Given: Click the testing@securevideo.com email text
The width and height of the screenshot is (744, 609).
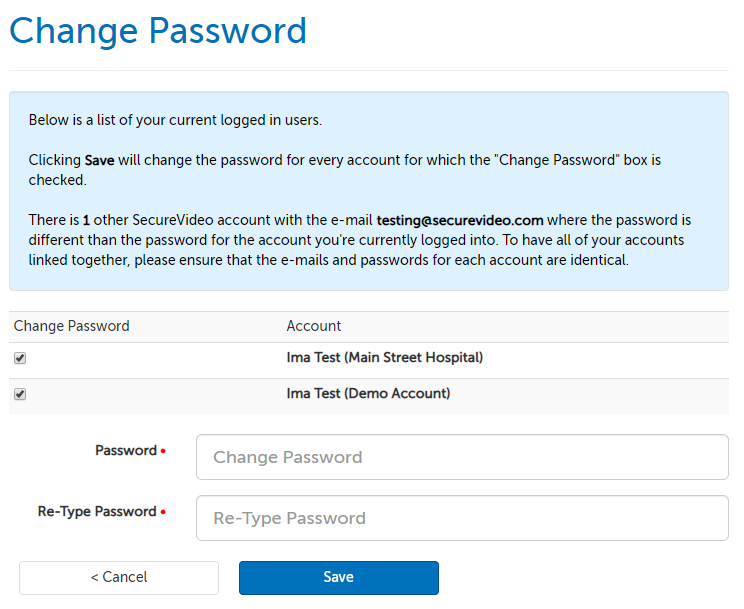Looking at the screenshot, I should (x=460, y=220).
